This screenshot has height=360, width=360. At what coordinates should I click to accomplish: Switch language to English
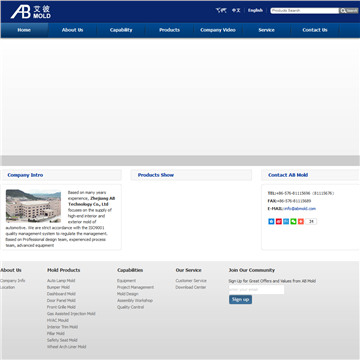(255, 10)
